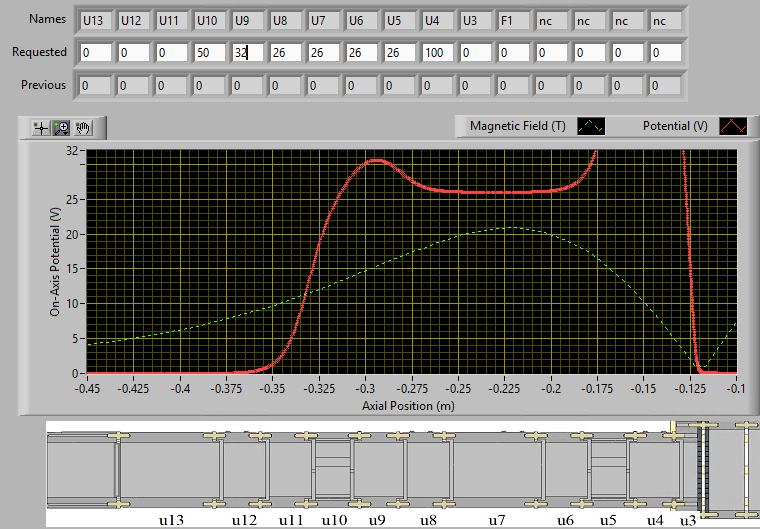
Task: Click the U3 requested value field
Action: pos(475,53)
